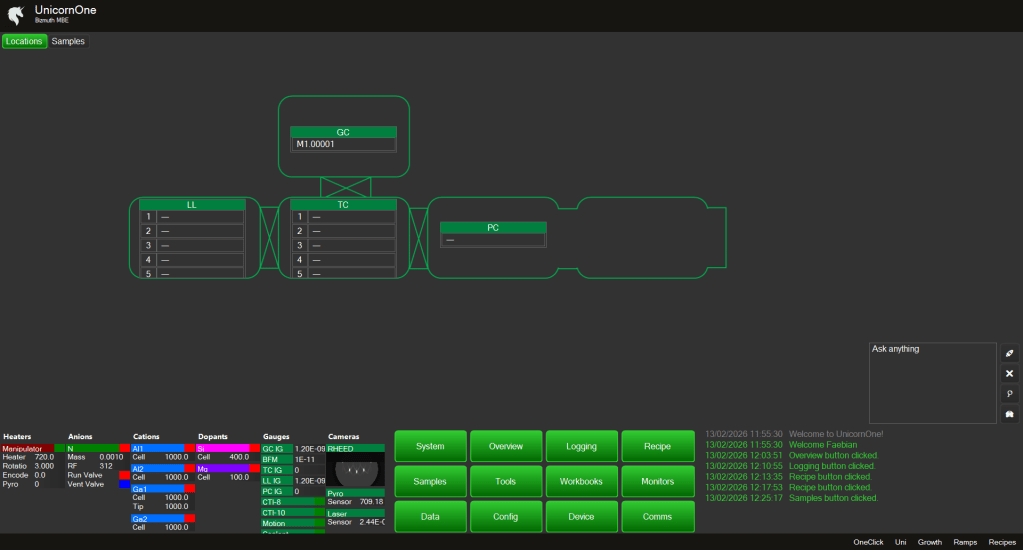Click the gate valve between LL and TC
The height and width of the screenshot is (550, 1023).
pos(267,237)
